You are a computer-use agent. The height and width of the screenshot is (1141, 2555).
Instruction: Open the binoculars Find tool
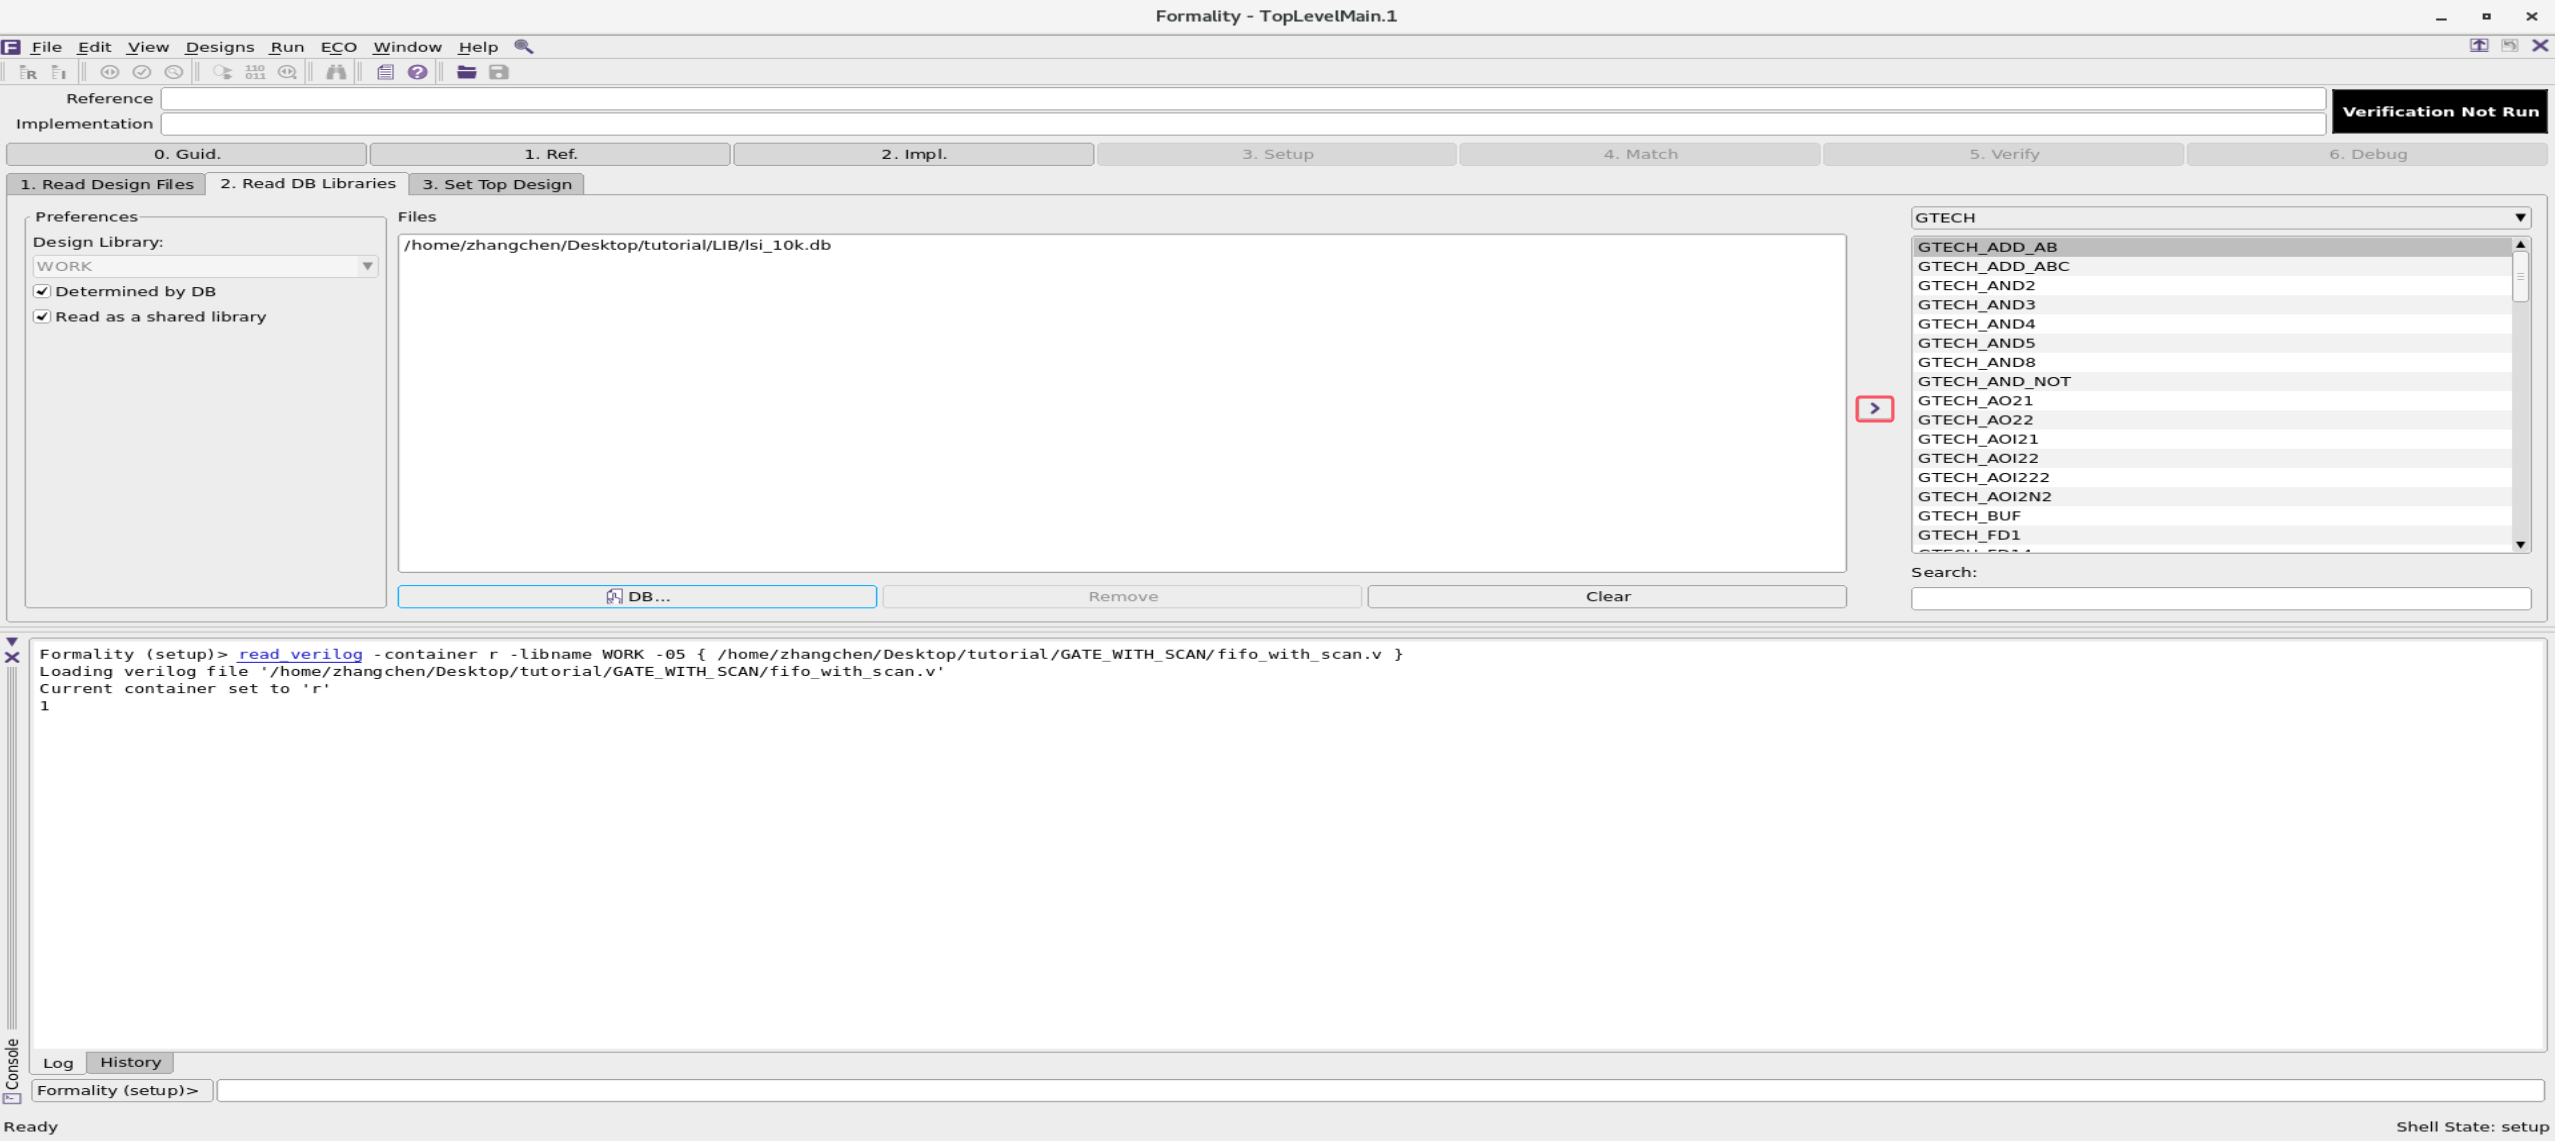point(336,72)
